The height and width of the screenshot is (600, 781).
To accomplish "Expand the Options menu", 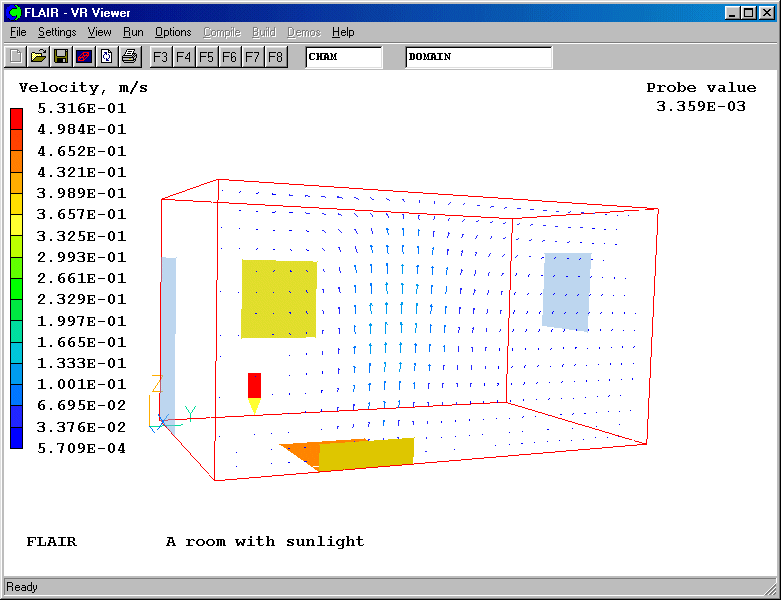I will (173, 32).
